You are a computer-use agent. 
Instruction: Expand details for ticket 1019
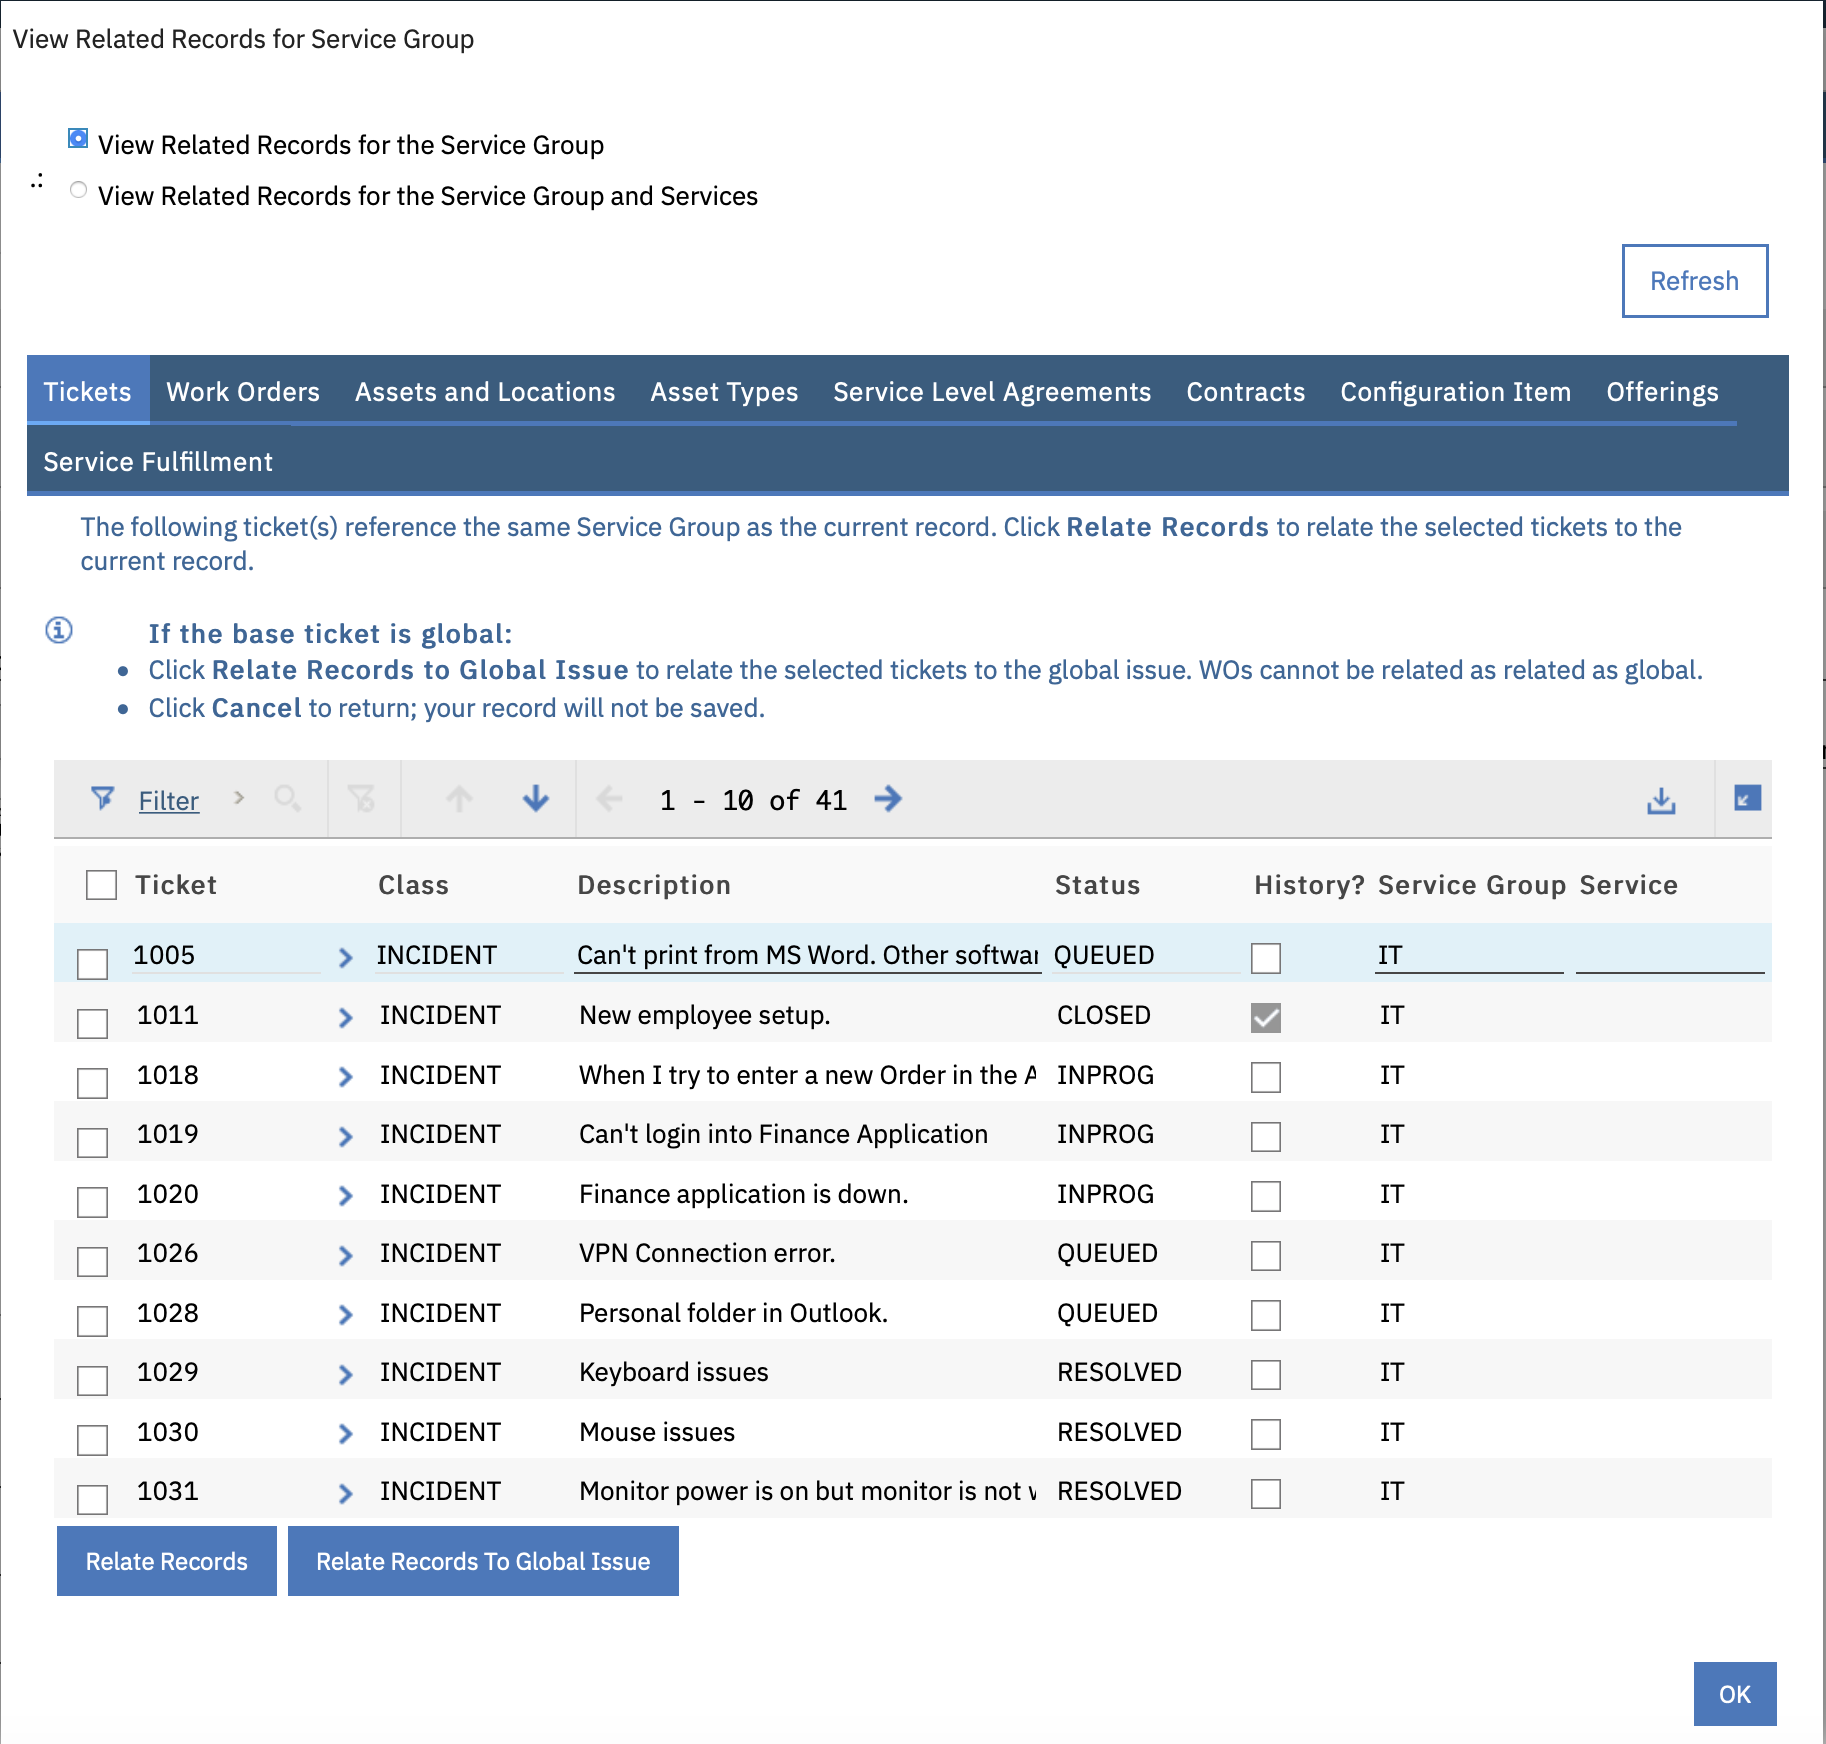(x=345, y=1135)
